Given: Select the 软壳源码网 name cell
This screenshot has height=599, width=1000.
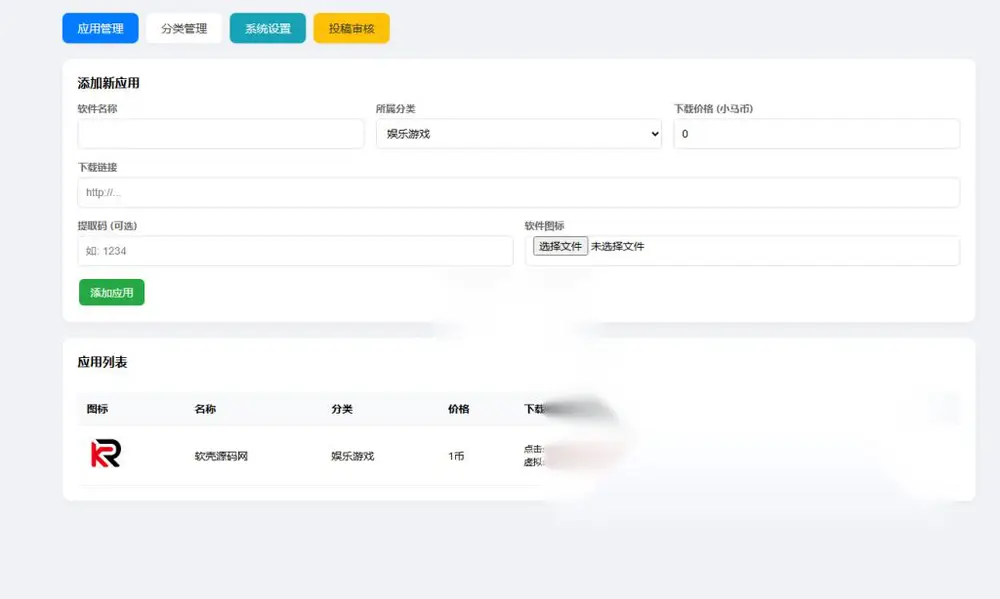Looking at the screenshot, I should 221,456.
